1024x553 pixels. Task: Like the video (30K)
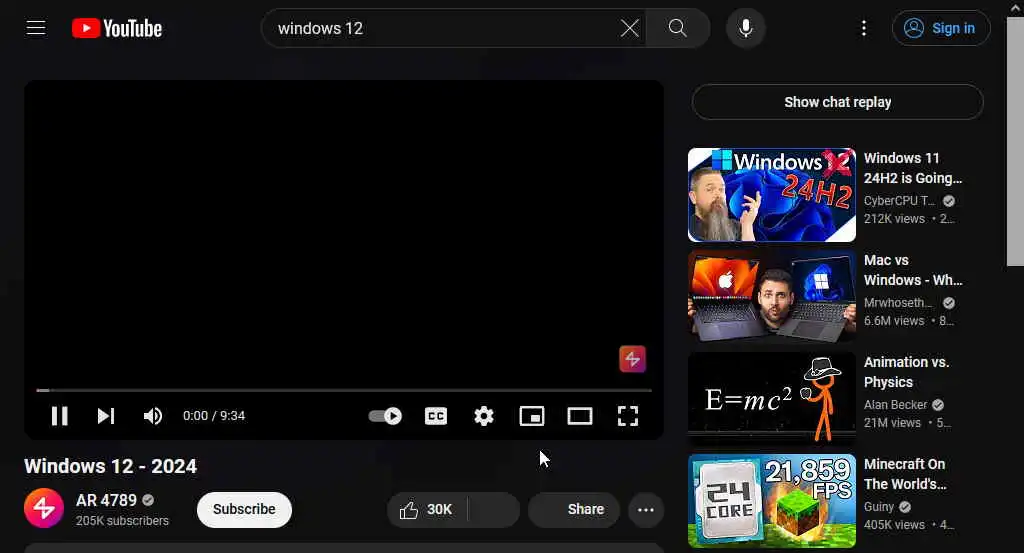(427, 509)
